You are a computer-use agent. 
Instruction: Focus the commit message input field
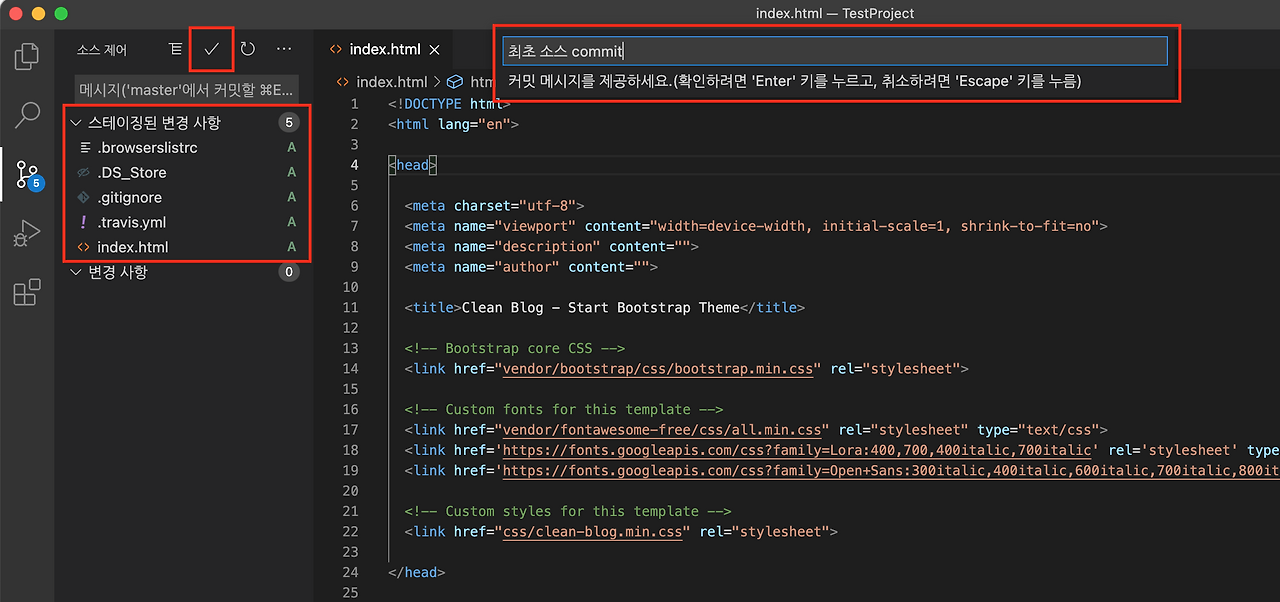click(835, 51)
